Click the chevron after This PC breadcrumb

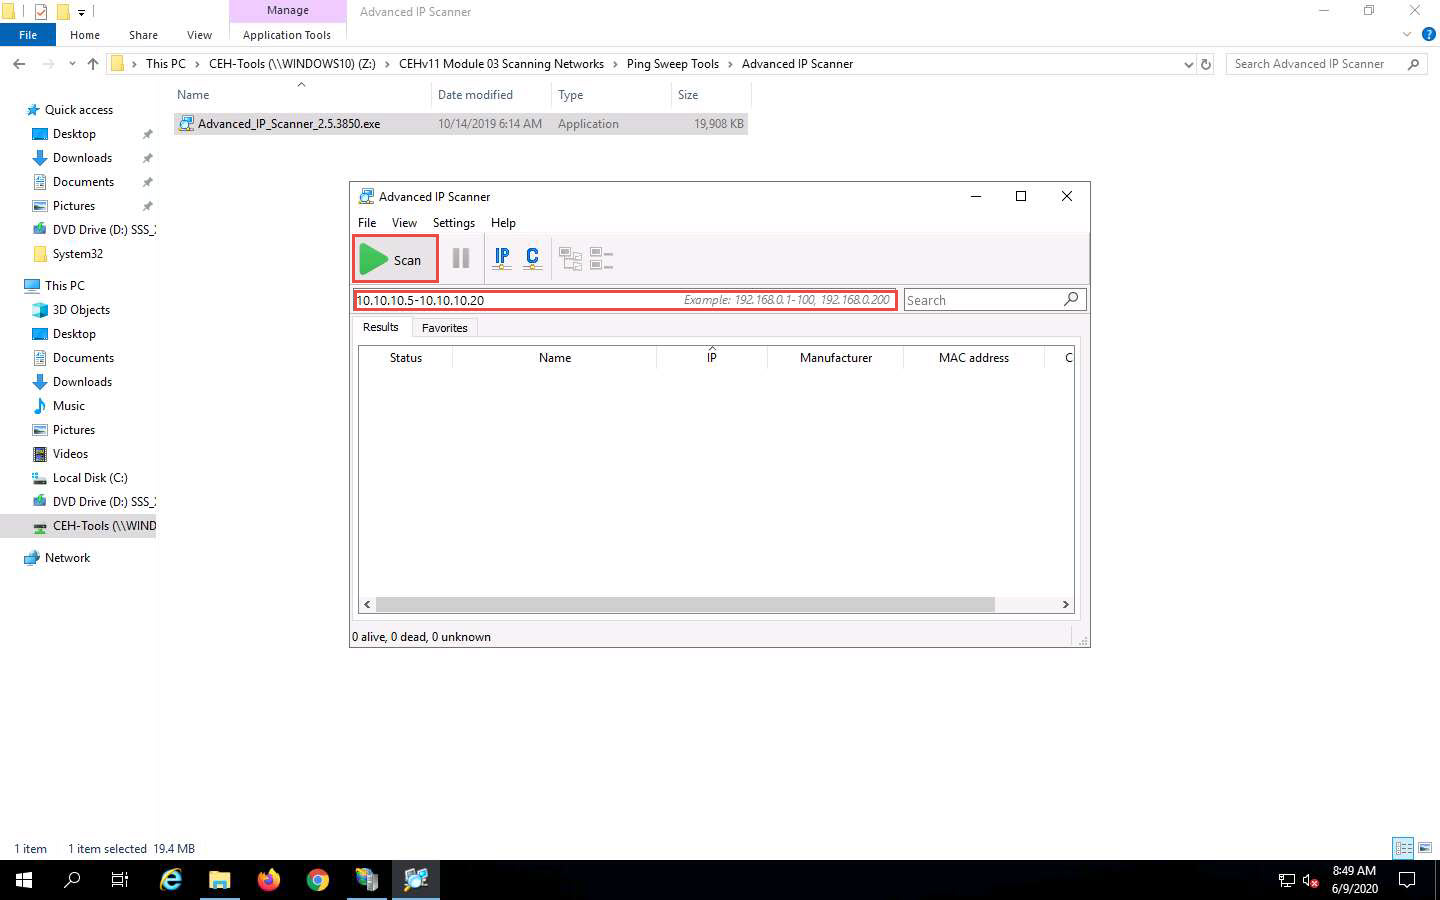click(x=197, y=64)
